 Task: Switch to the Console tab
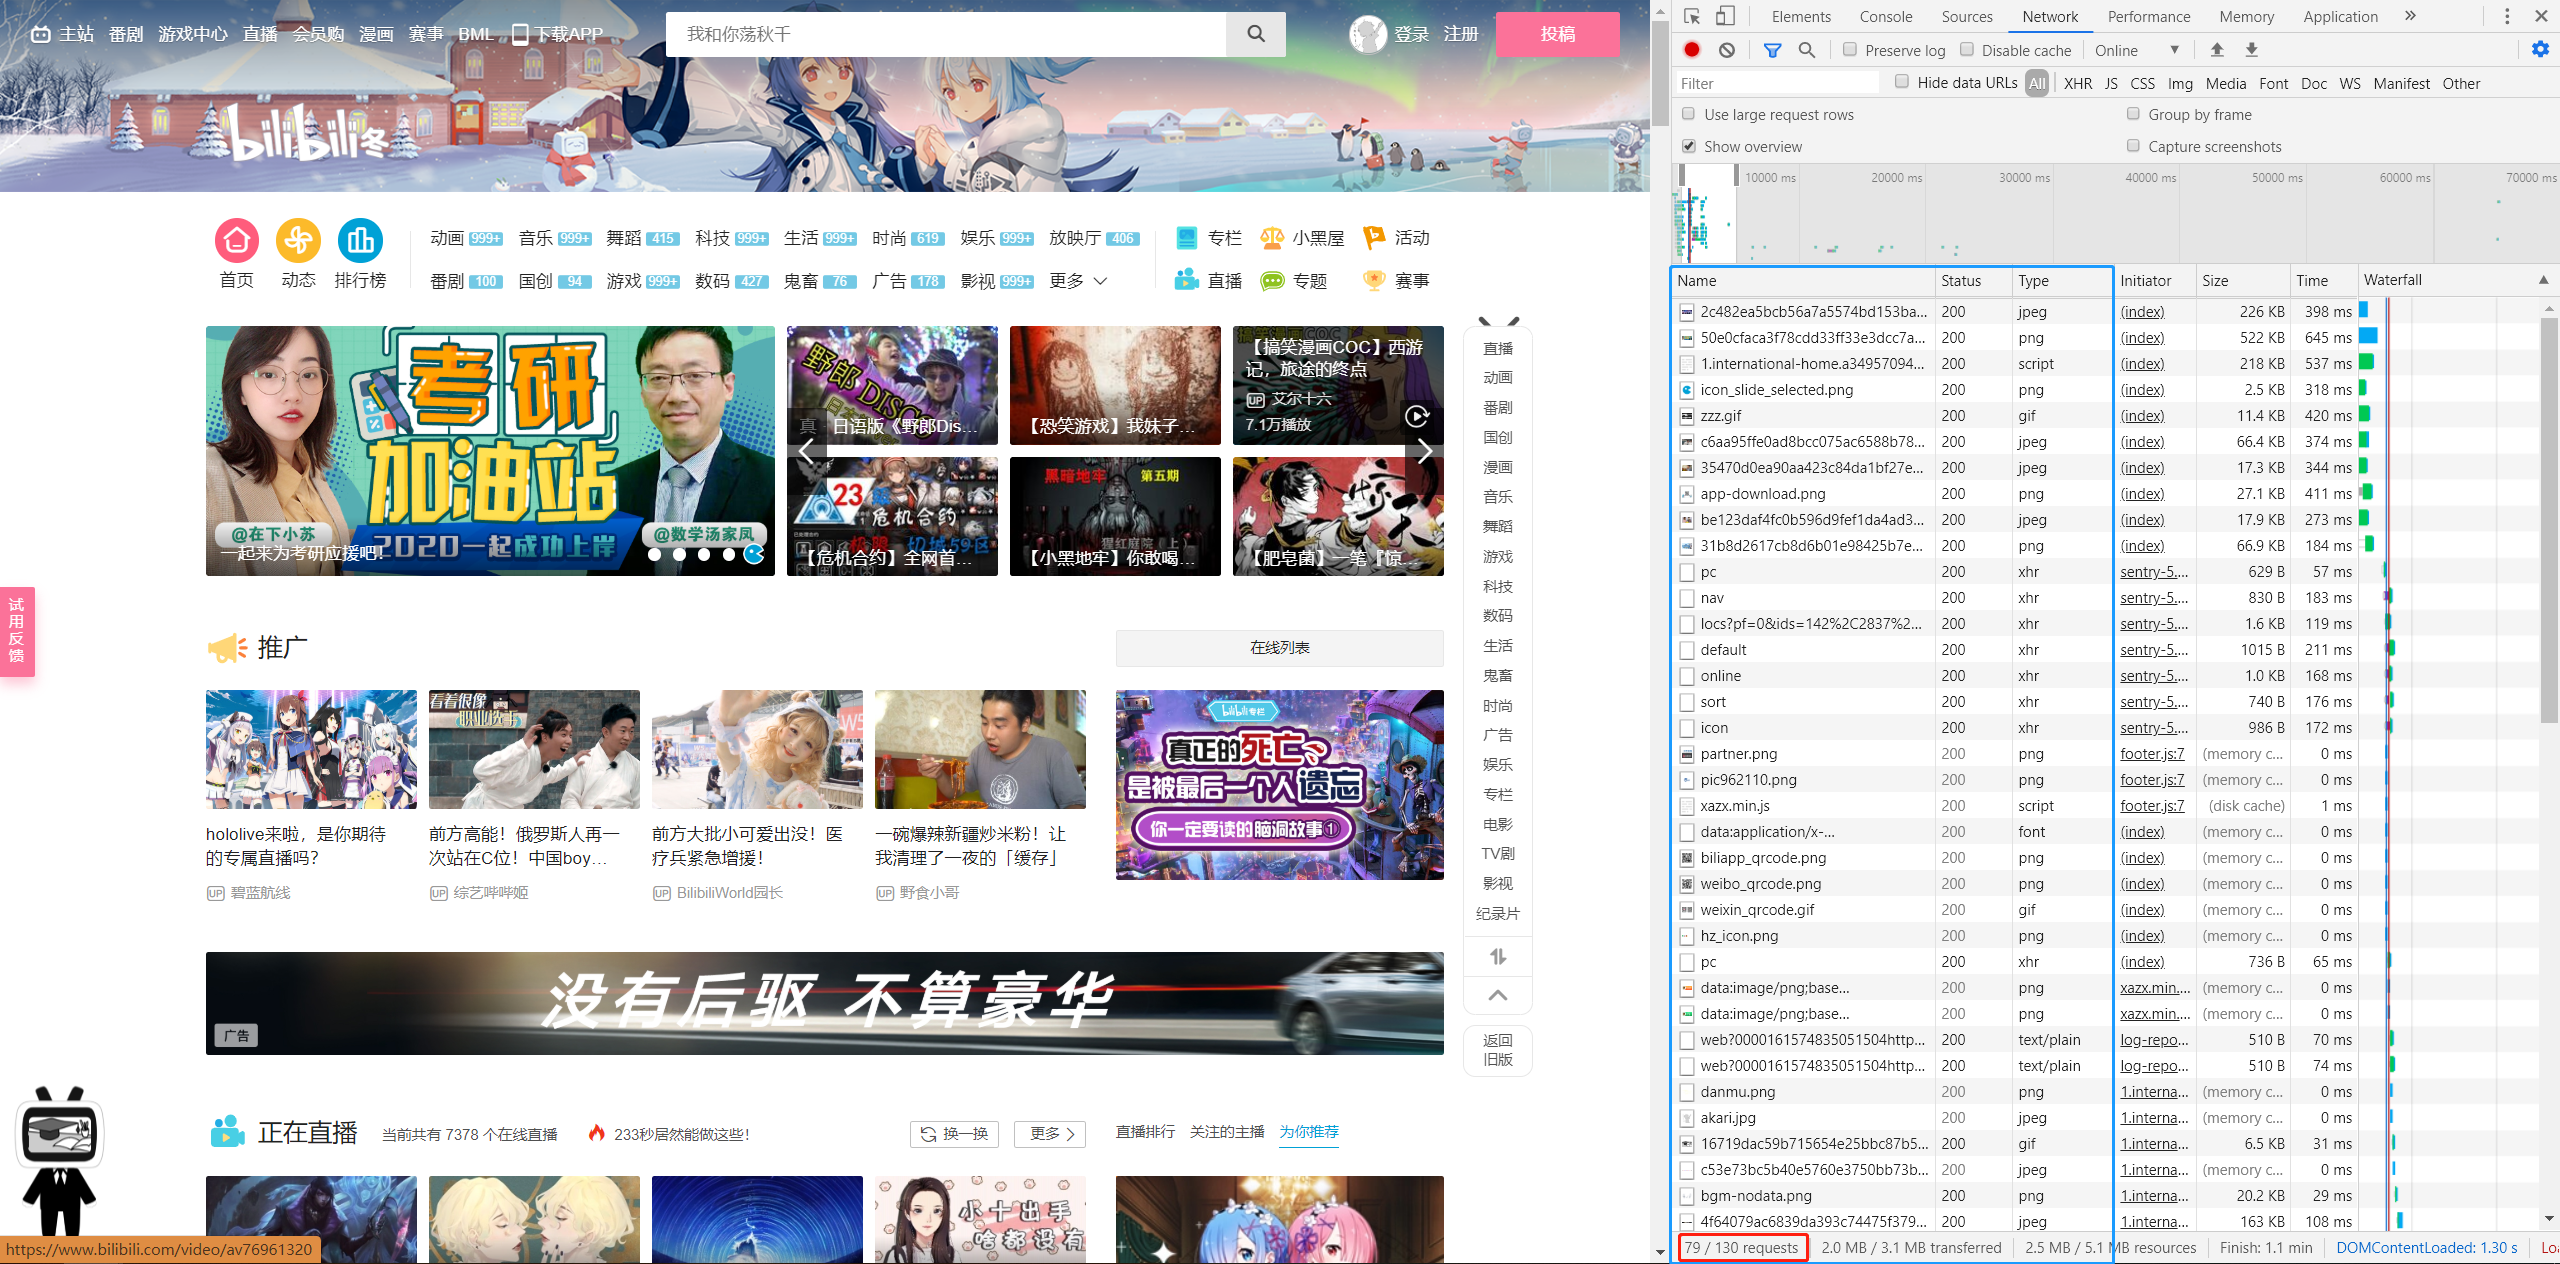point(1885,16)
